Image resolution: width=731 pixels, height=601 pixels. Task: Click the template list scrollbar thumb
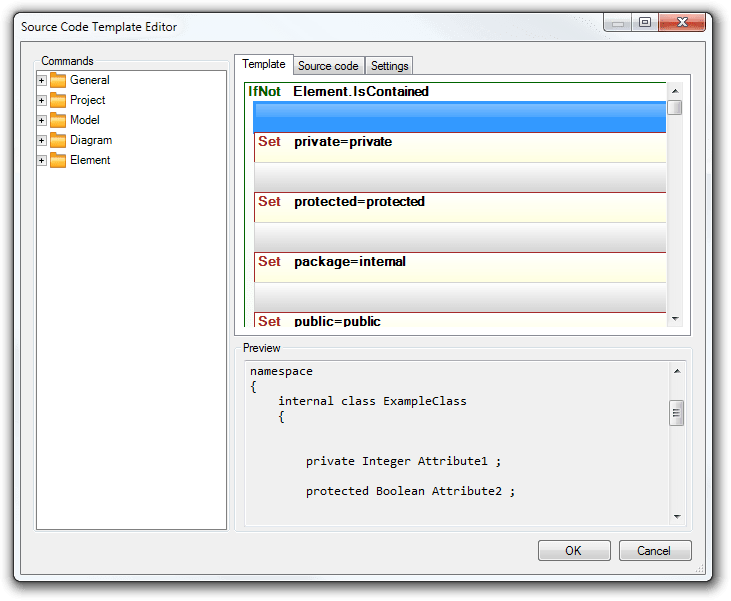click(675, 107)
